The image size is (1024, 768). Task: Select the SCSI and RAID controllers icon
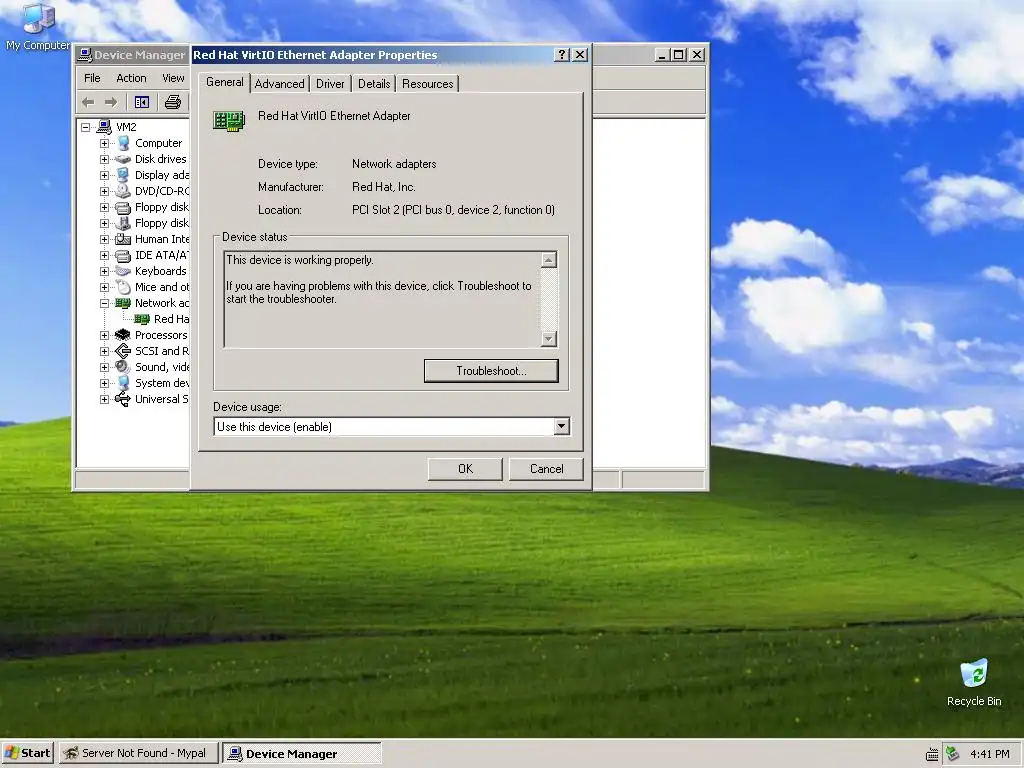[x=123, y=351]
